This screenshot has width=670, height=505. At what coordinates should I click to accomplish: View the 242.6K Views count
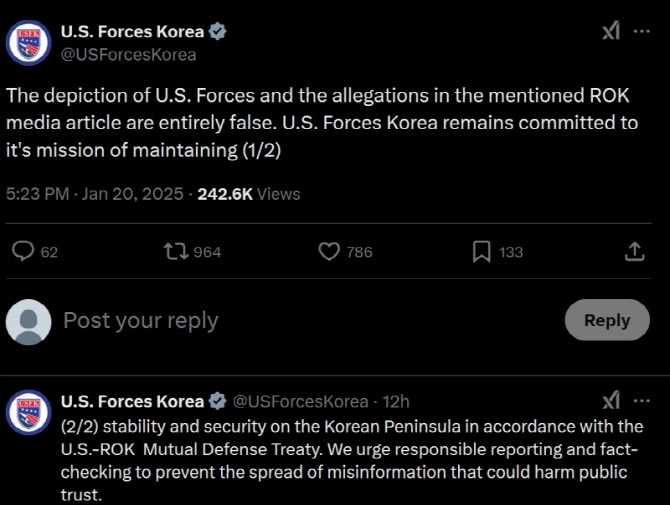(x=249, y=194)
